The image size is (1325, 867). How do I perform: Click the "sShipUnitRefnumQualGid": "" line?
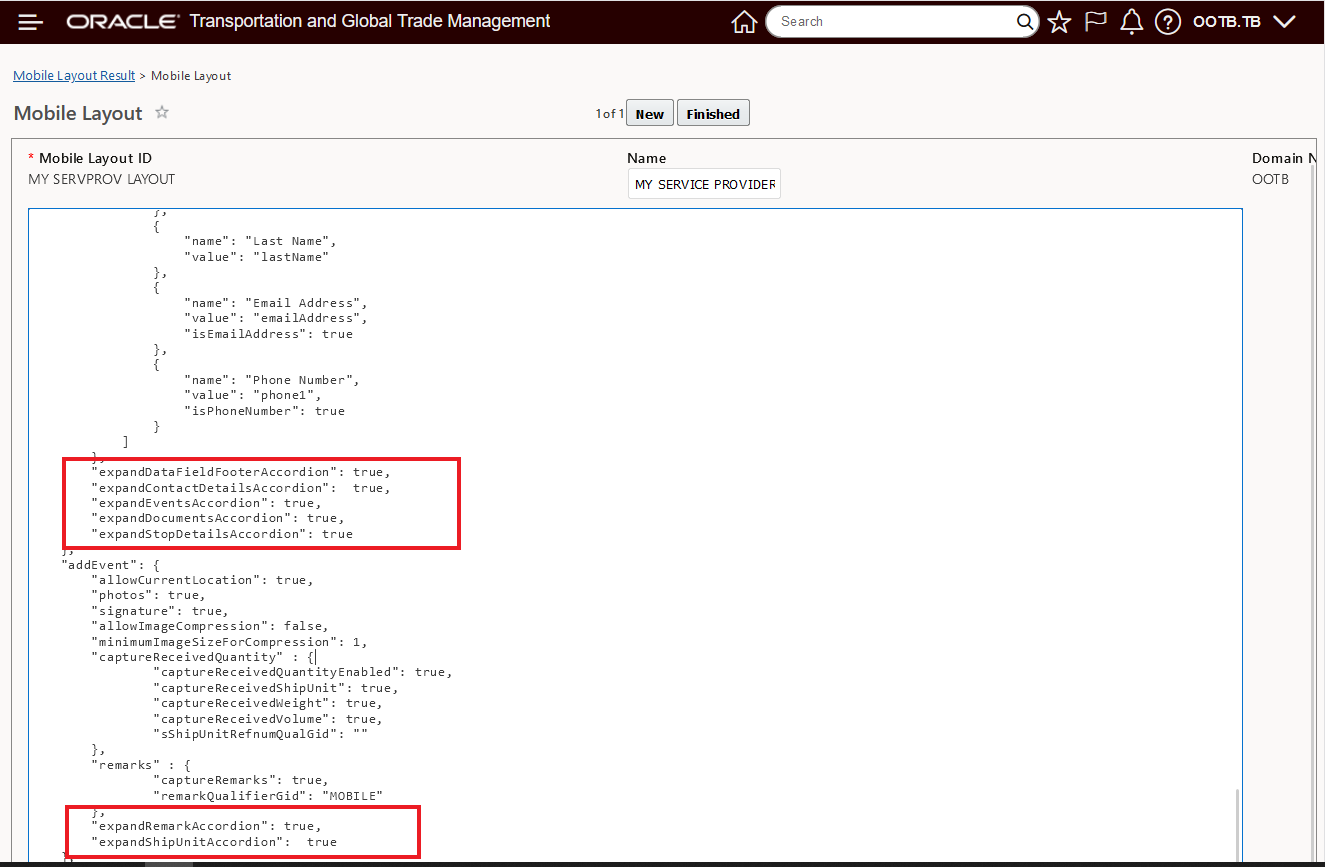pos(261,734)
